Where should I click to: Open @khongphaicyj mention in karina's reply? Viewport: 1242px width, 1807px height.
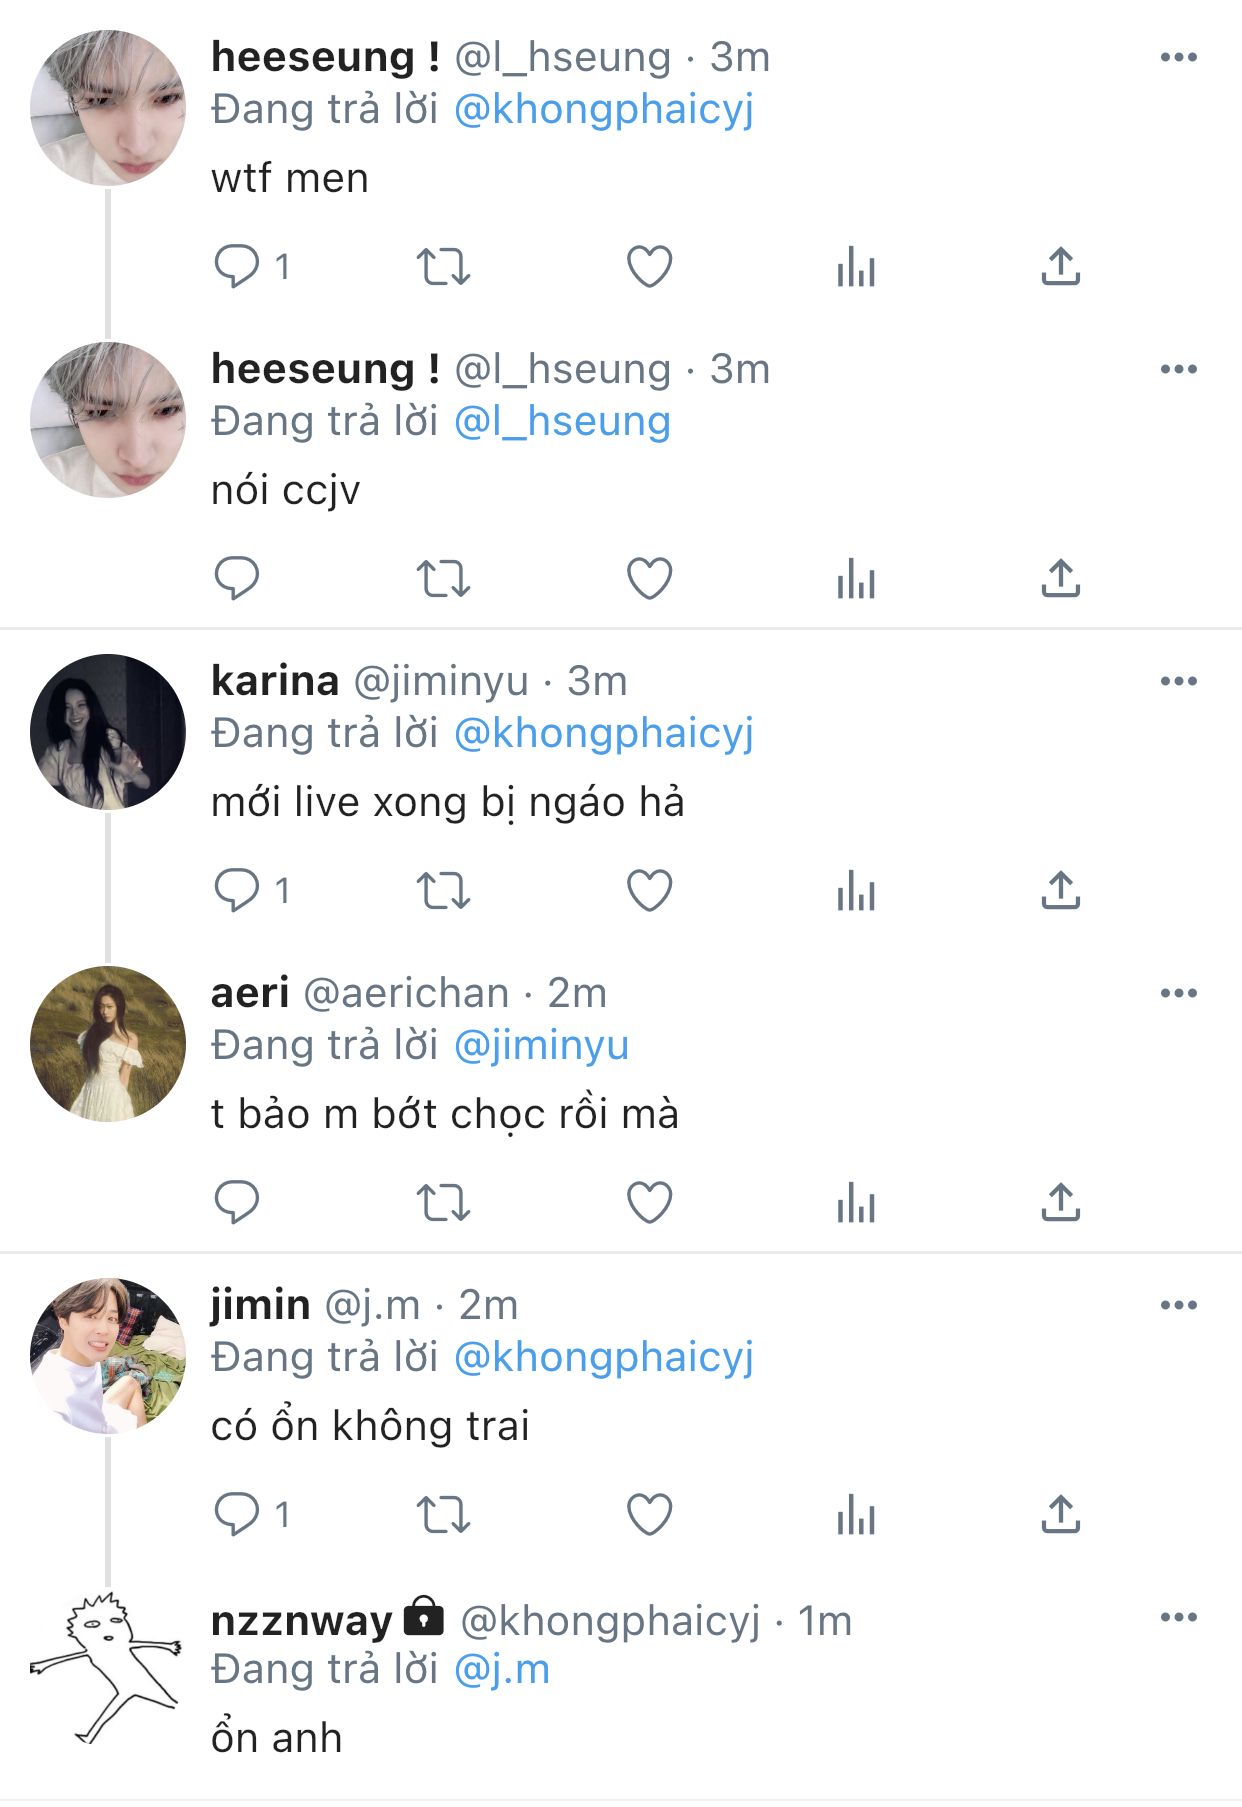pyautogui.click(x=603, y=734)
